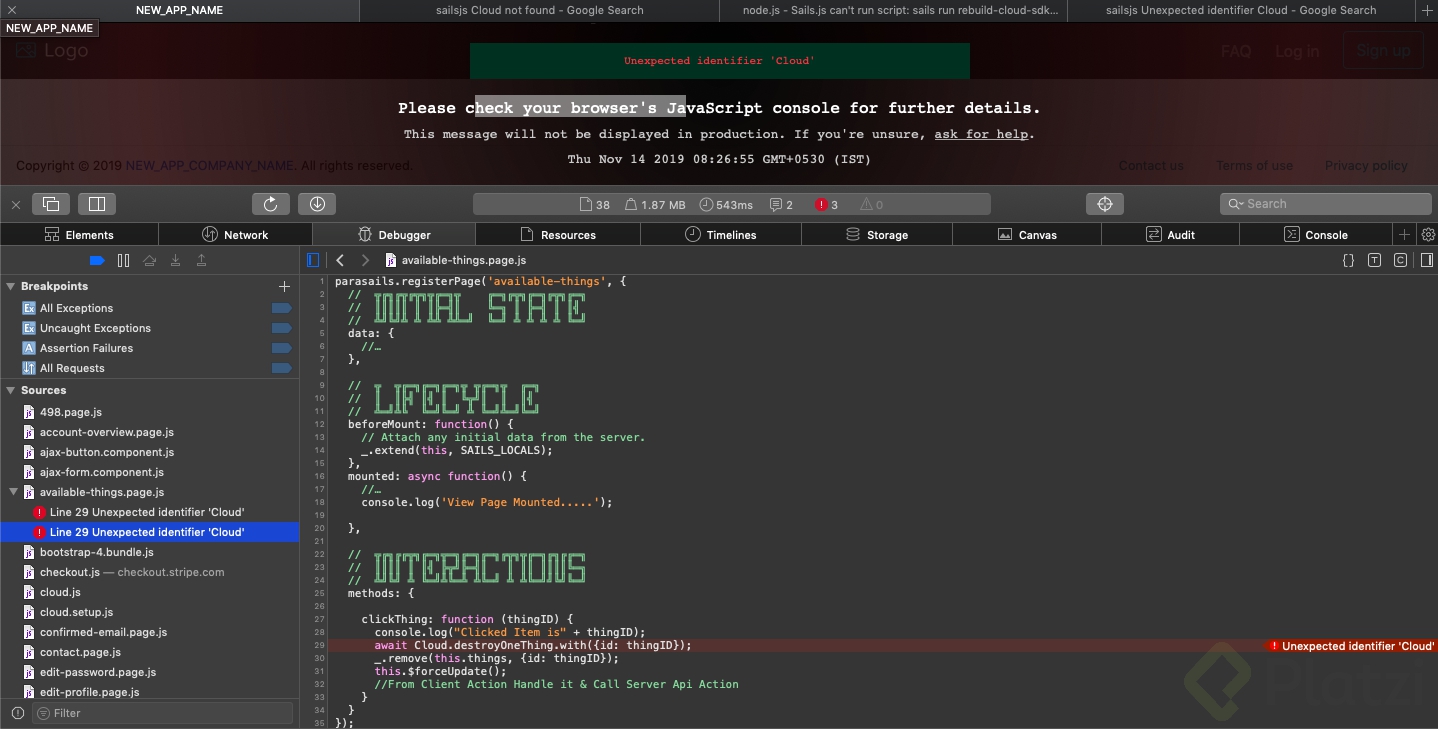Viewport: 1438px width, 729px height.
Task: Switch to 'sailsjs Cloud not found' browser tab
Action: point(538,10)
